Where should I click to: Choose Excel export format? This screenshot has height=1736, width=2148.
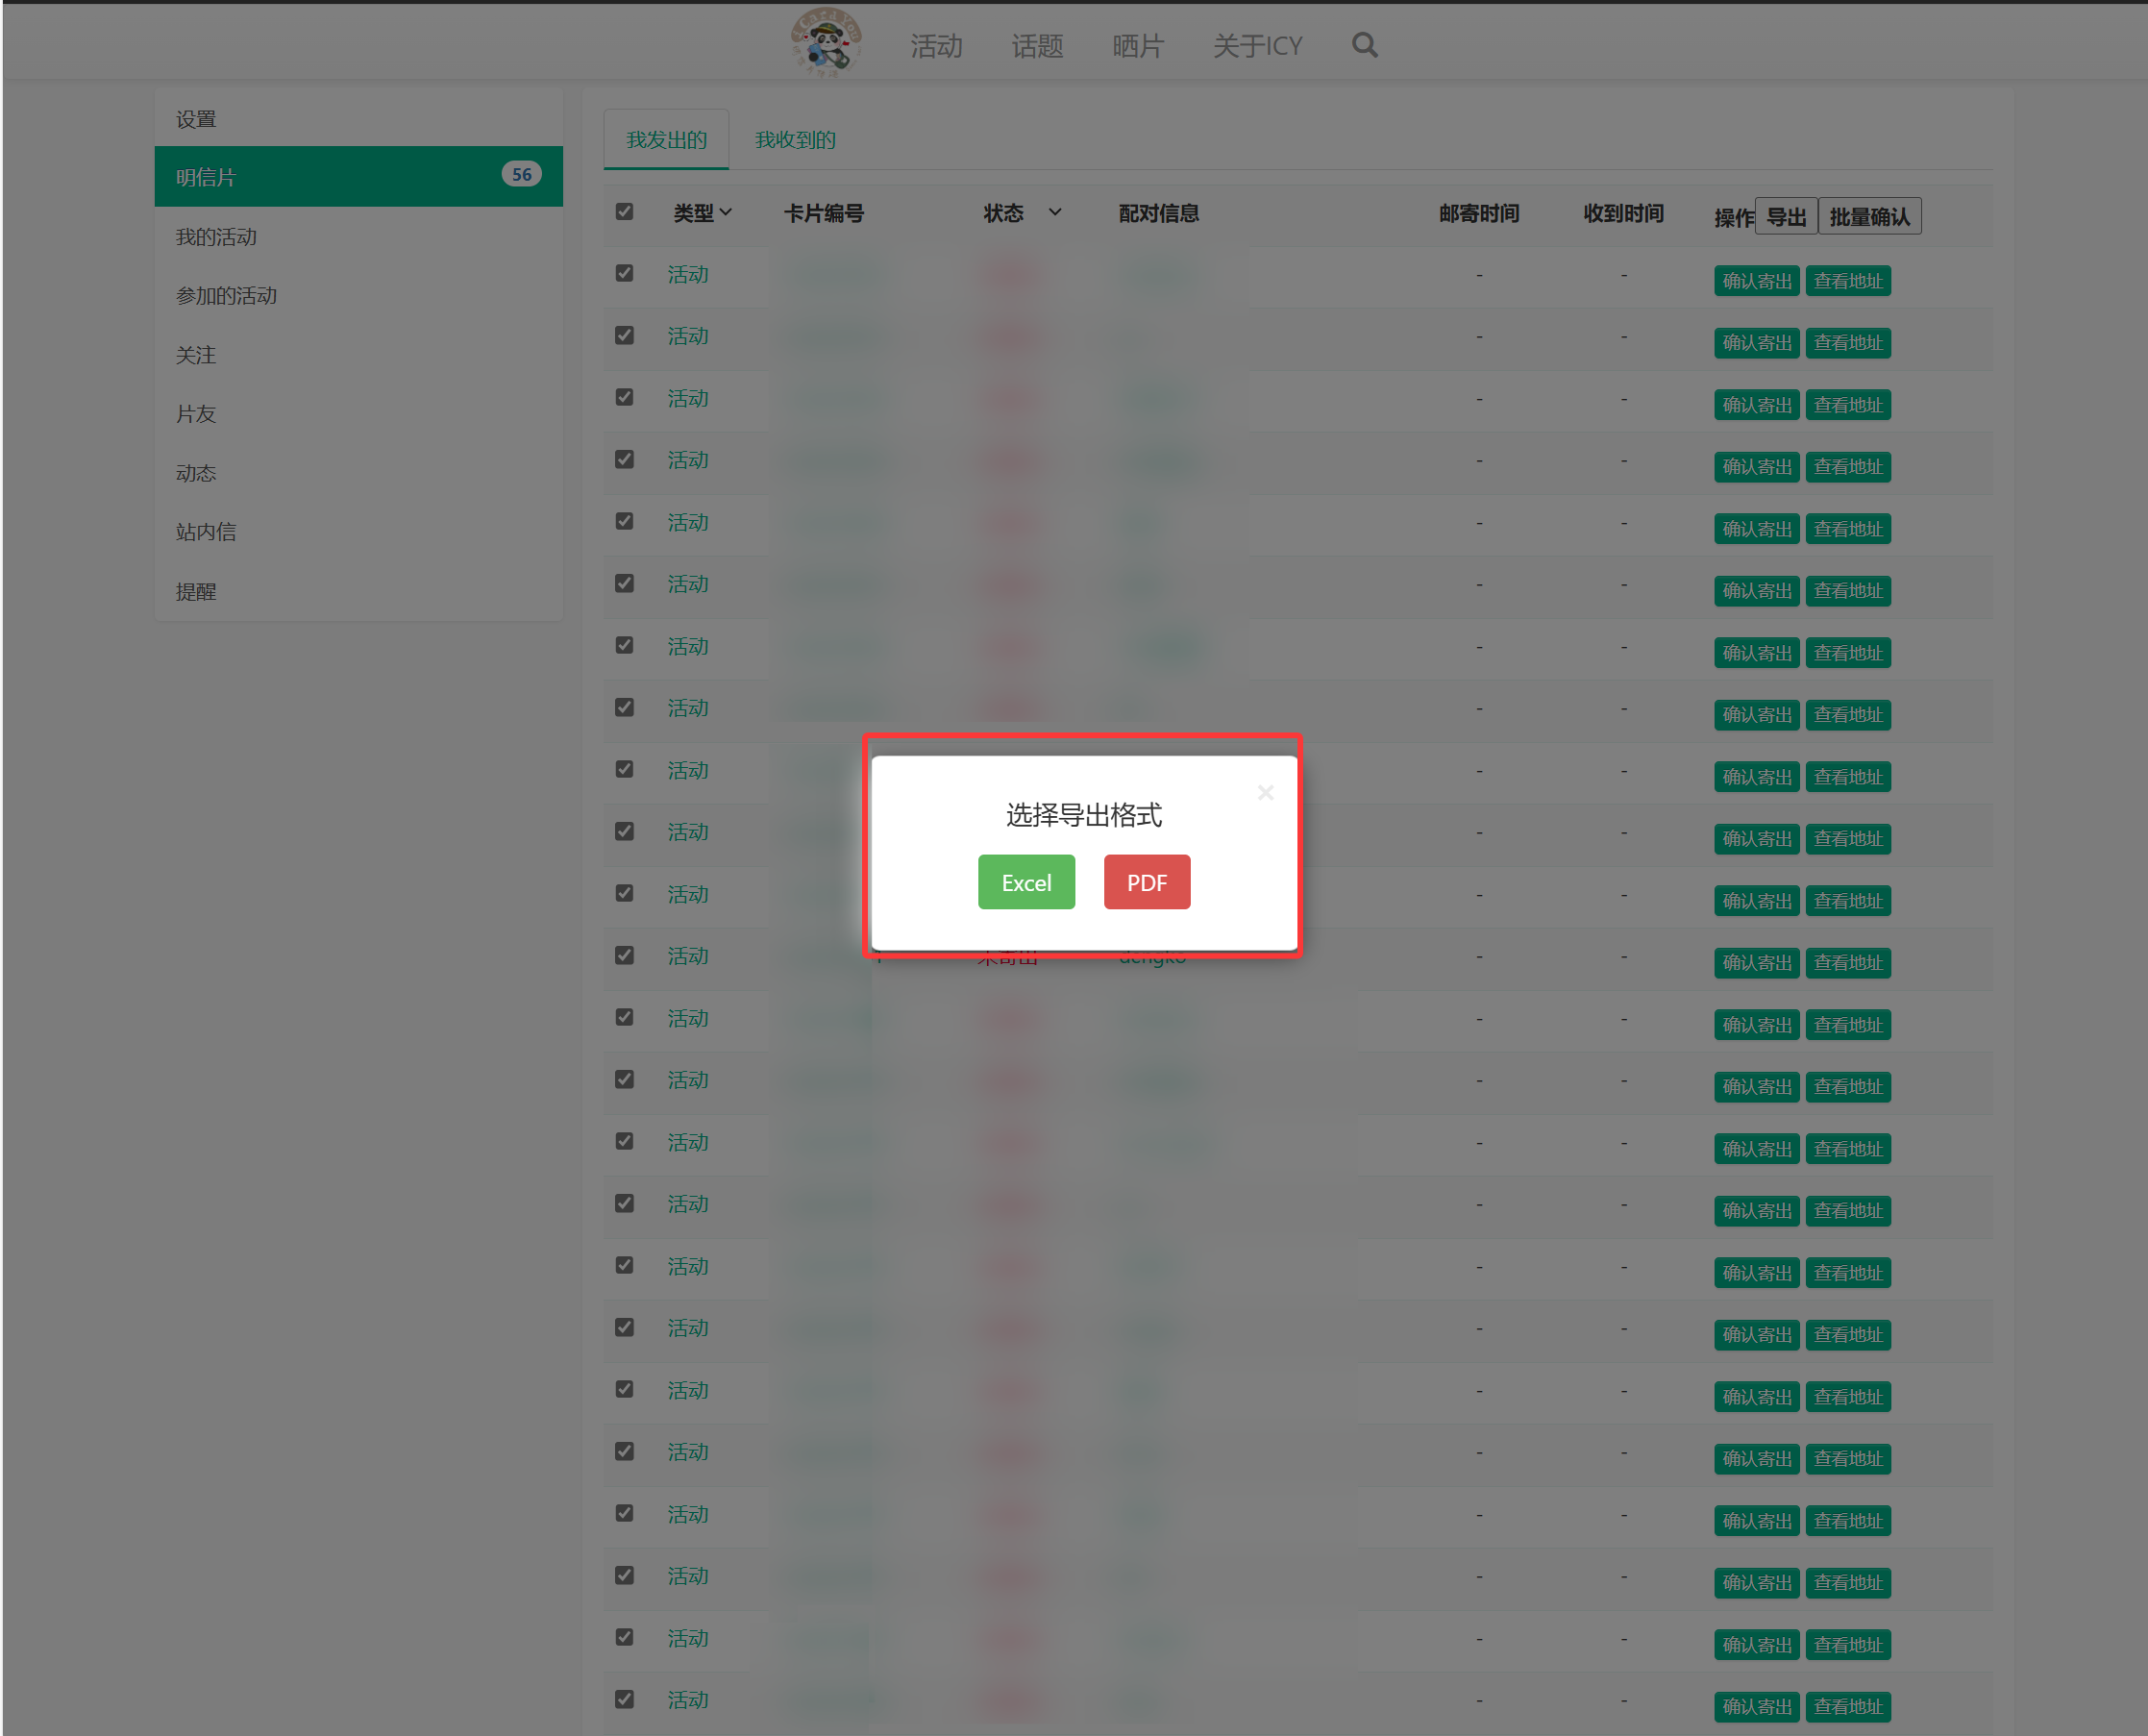[x=1026, y=882]
